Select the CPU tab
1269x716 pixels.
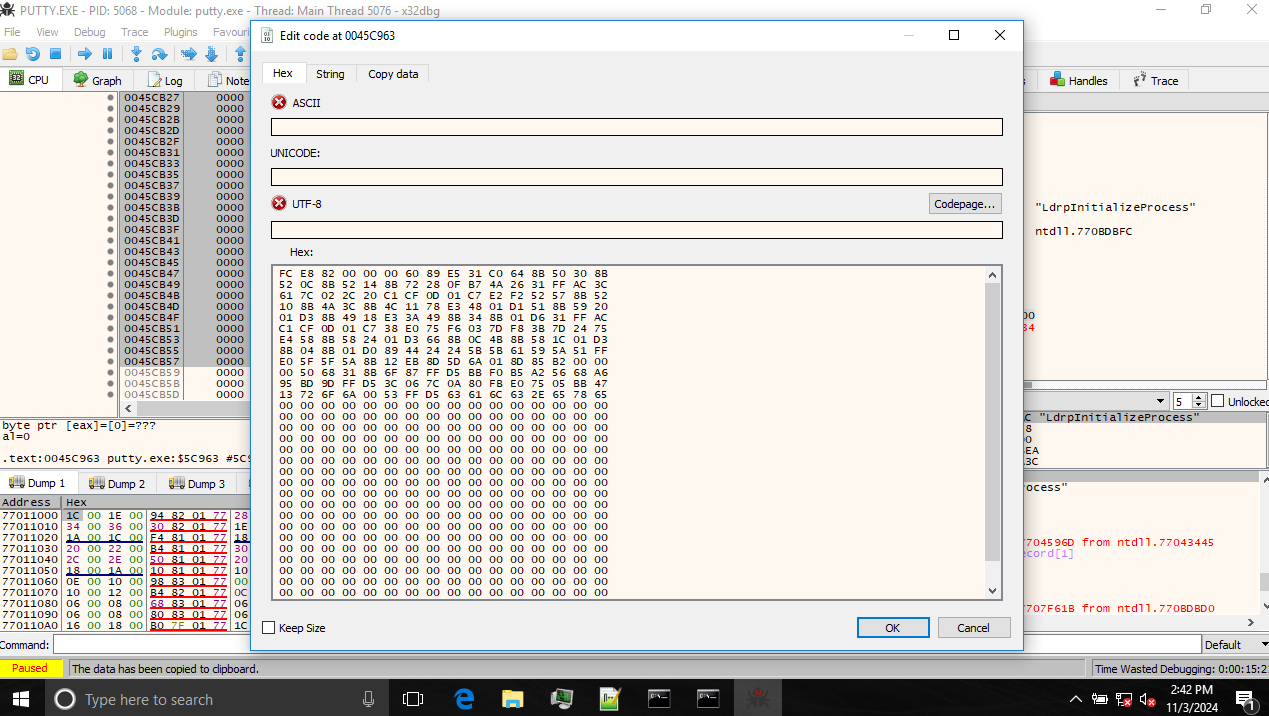point(29,79)
